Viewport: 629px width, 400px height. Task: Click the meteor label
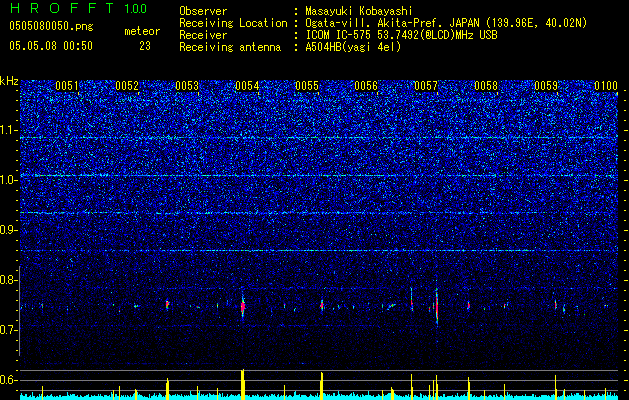[x=142, y=31]
